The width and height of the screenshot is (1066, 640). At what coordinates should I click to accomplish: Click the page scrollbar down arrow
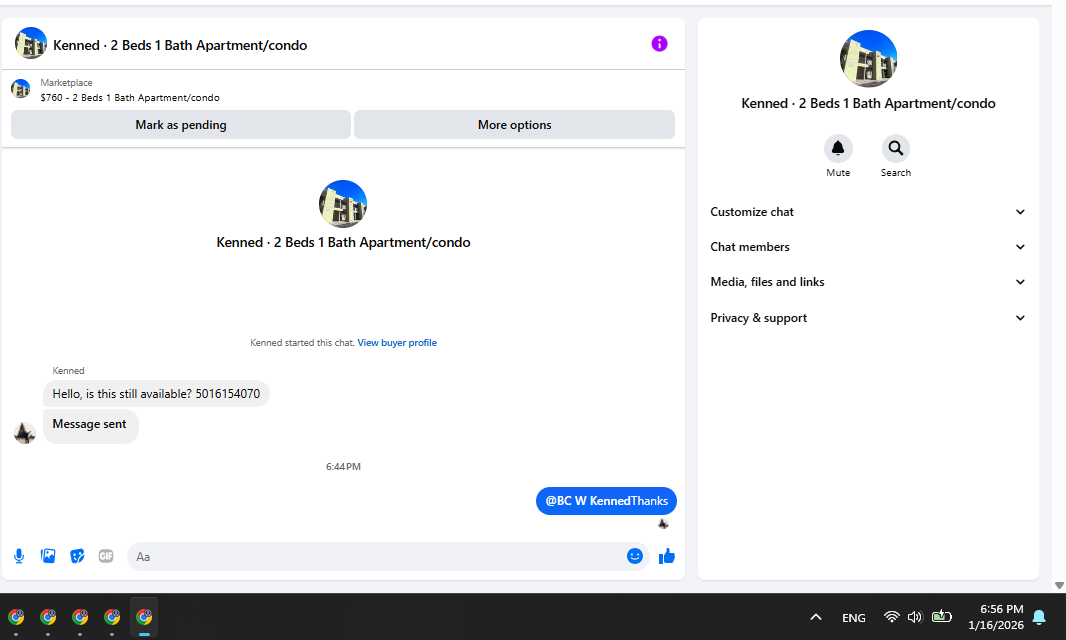(1059, 586)
